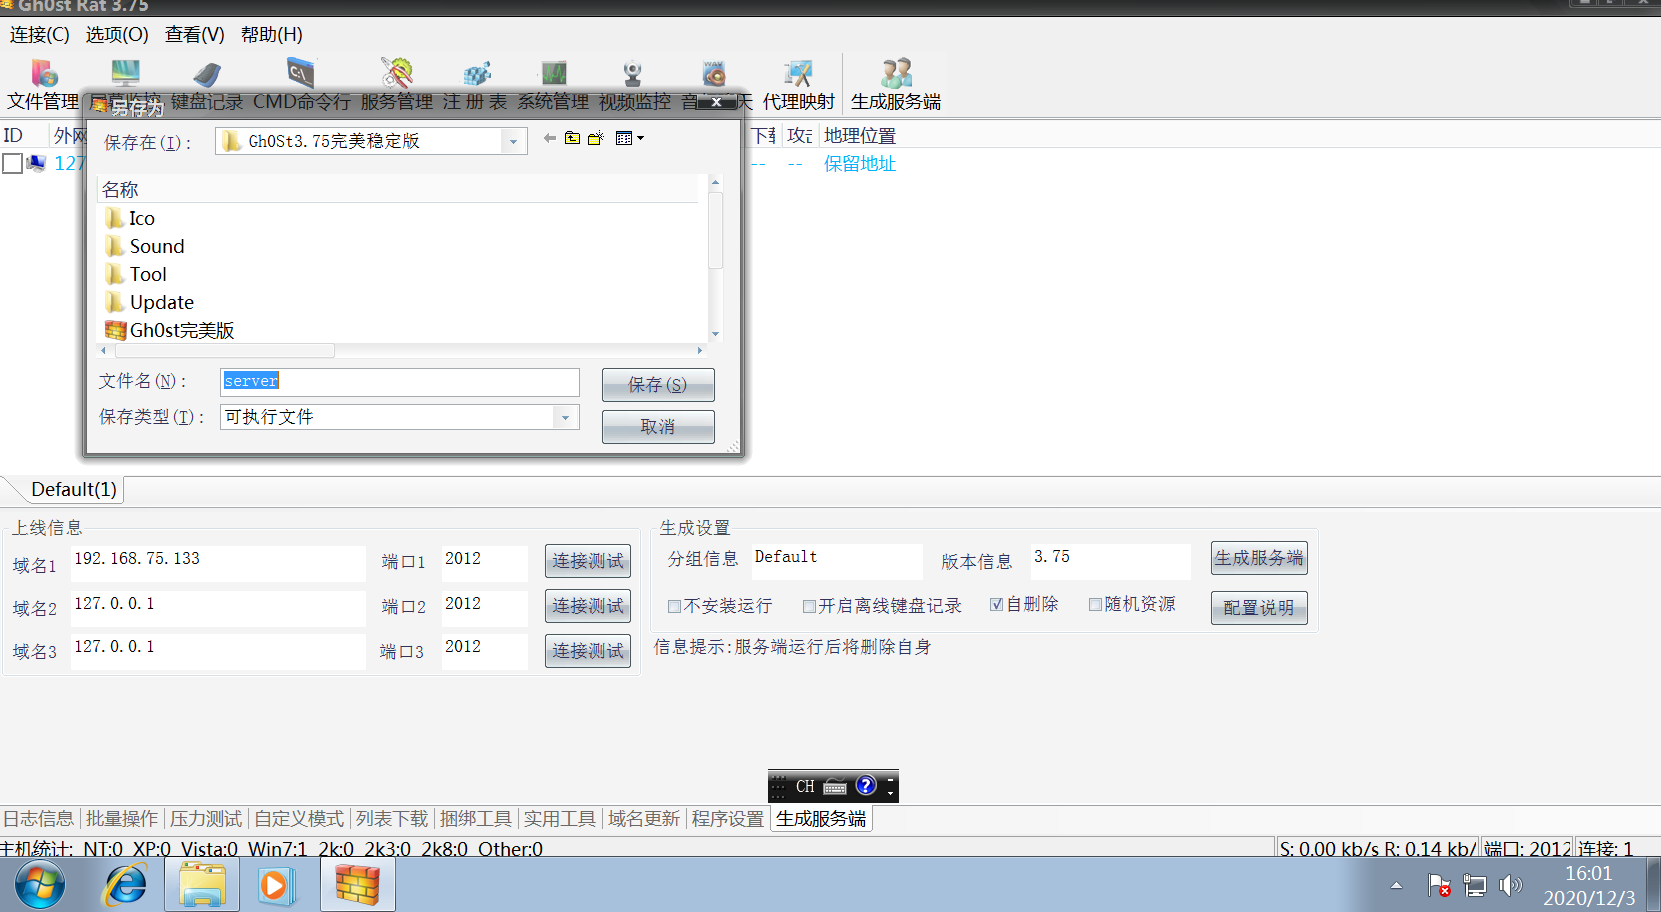Click the 版本信息 input field
Image resolution: width=1661 pixels, height=912 pixels.
tap(1111, 561)
